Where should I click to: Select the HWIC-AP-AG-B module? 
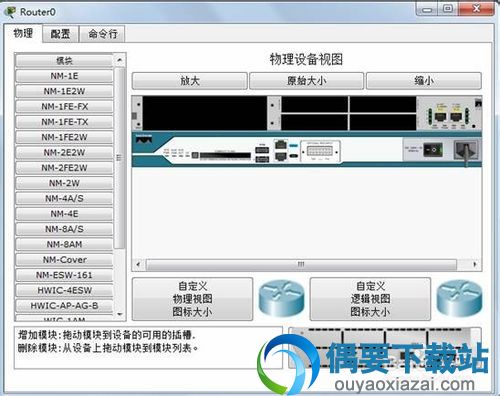click(x=64, y=306)
